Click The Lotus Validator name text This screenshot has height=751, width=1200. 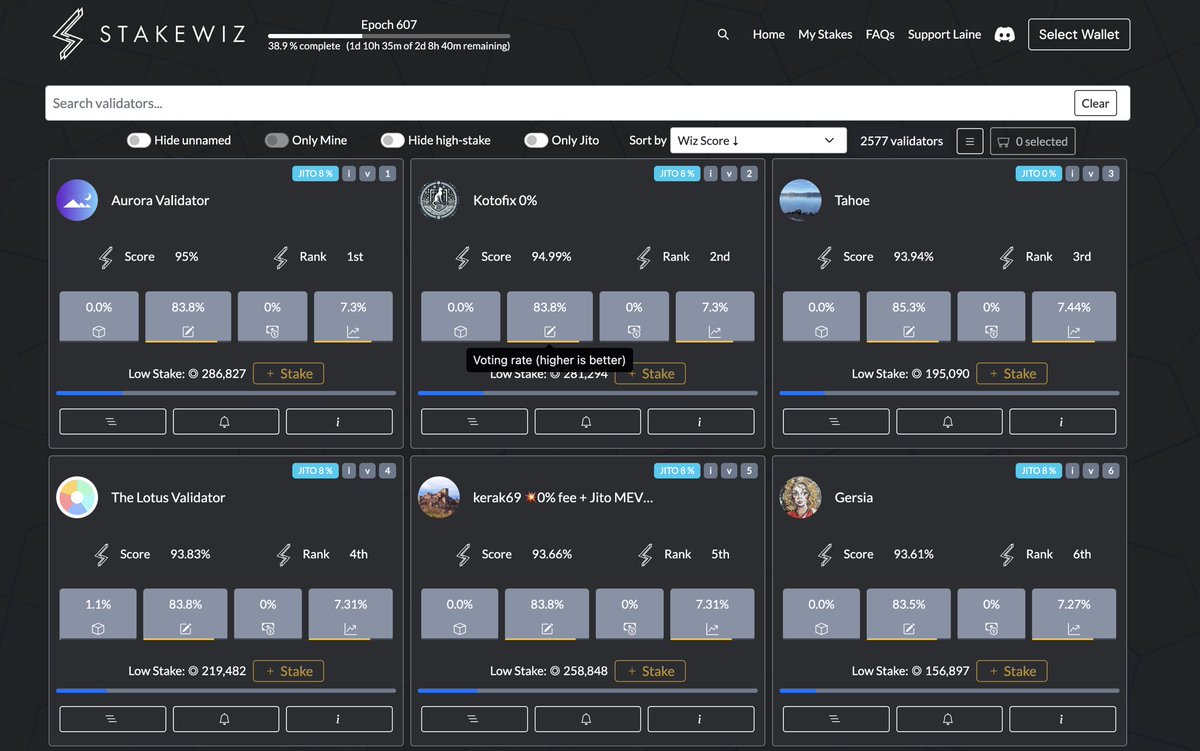click(x=168, y=497)
